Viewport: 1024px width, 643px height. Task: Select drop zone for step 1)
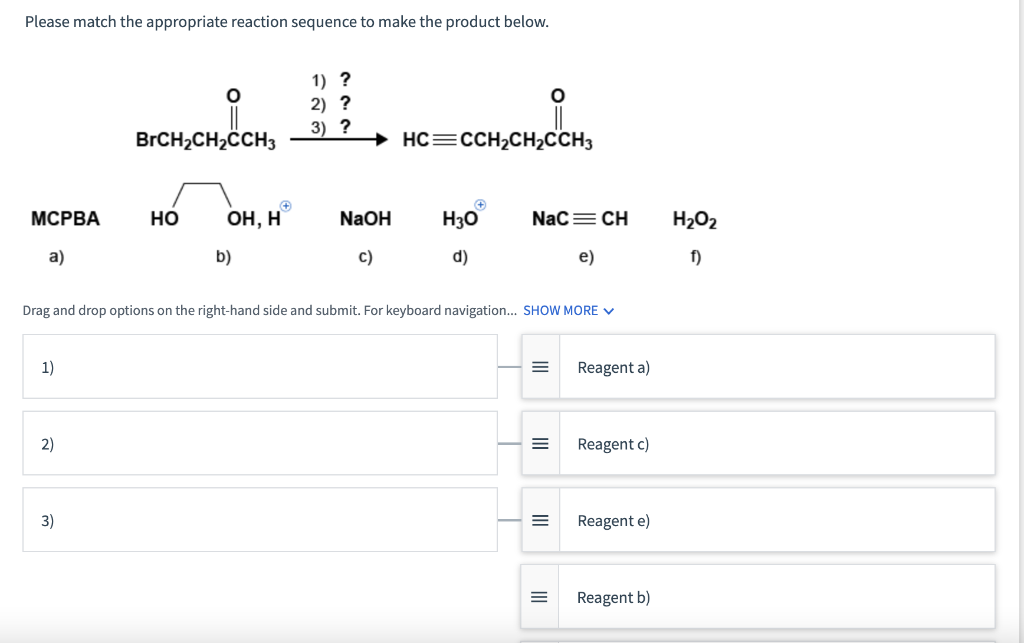pyautogui.click(x=260, y=367)
